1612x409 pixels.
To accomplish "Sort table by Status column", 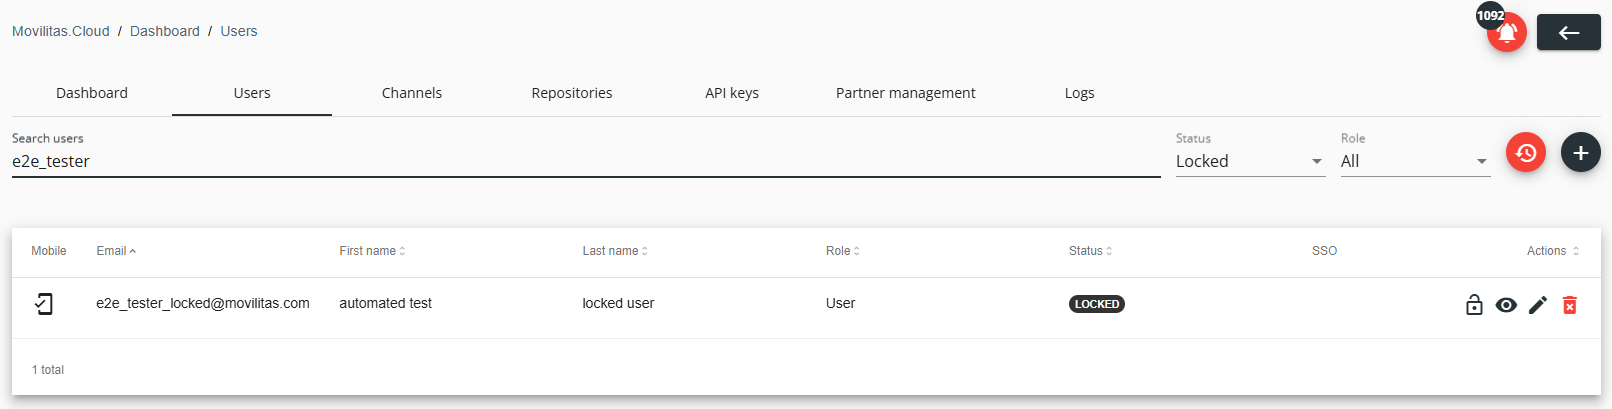I will (1090, 251).
